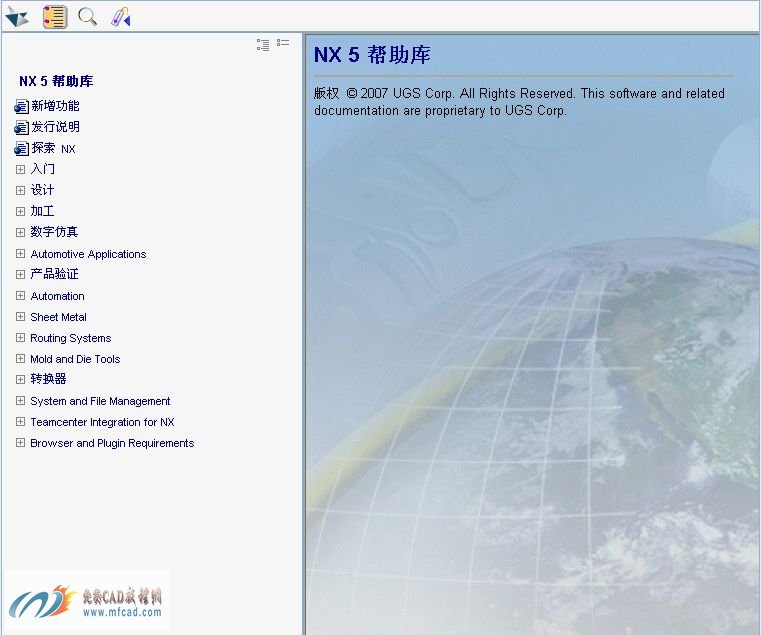The width and height of the screenshot is (761, 635).
Task: Expand the Automation tree node
Action: click(20, 295)
